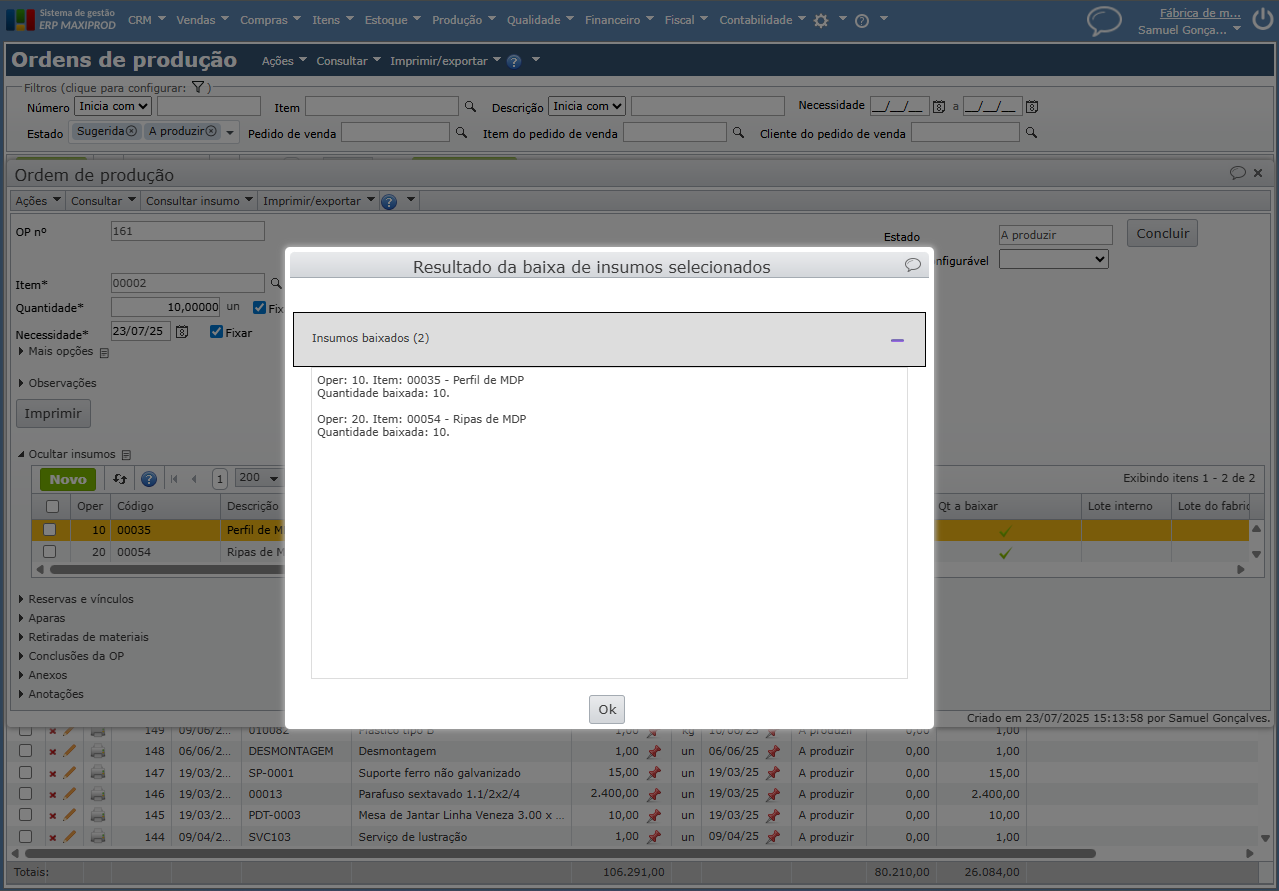1279x891 pixels.
Task: Click Cliente do pedido de venda magnifier
Action: coord(1031,132)
